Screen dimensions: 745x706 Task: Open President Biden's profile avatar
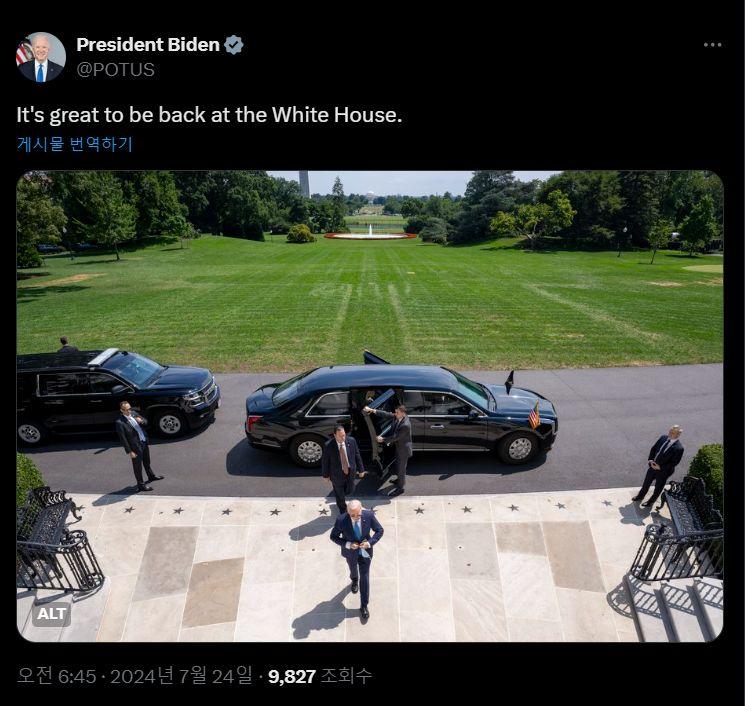[x=41, y=57]
